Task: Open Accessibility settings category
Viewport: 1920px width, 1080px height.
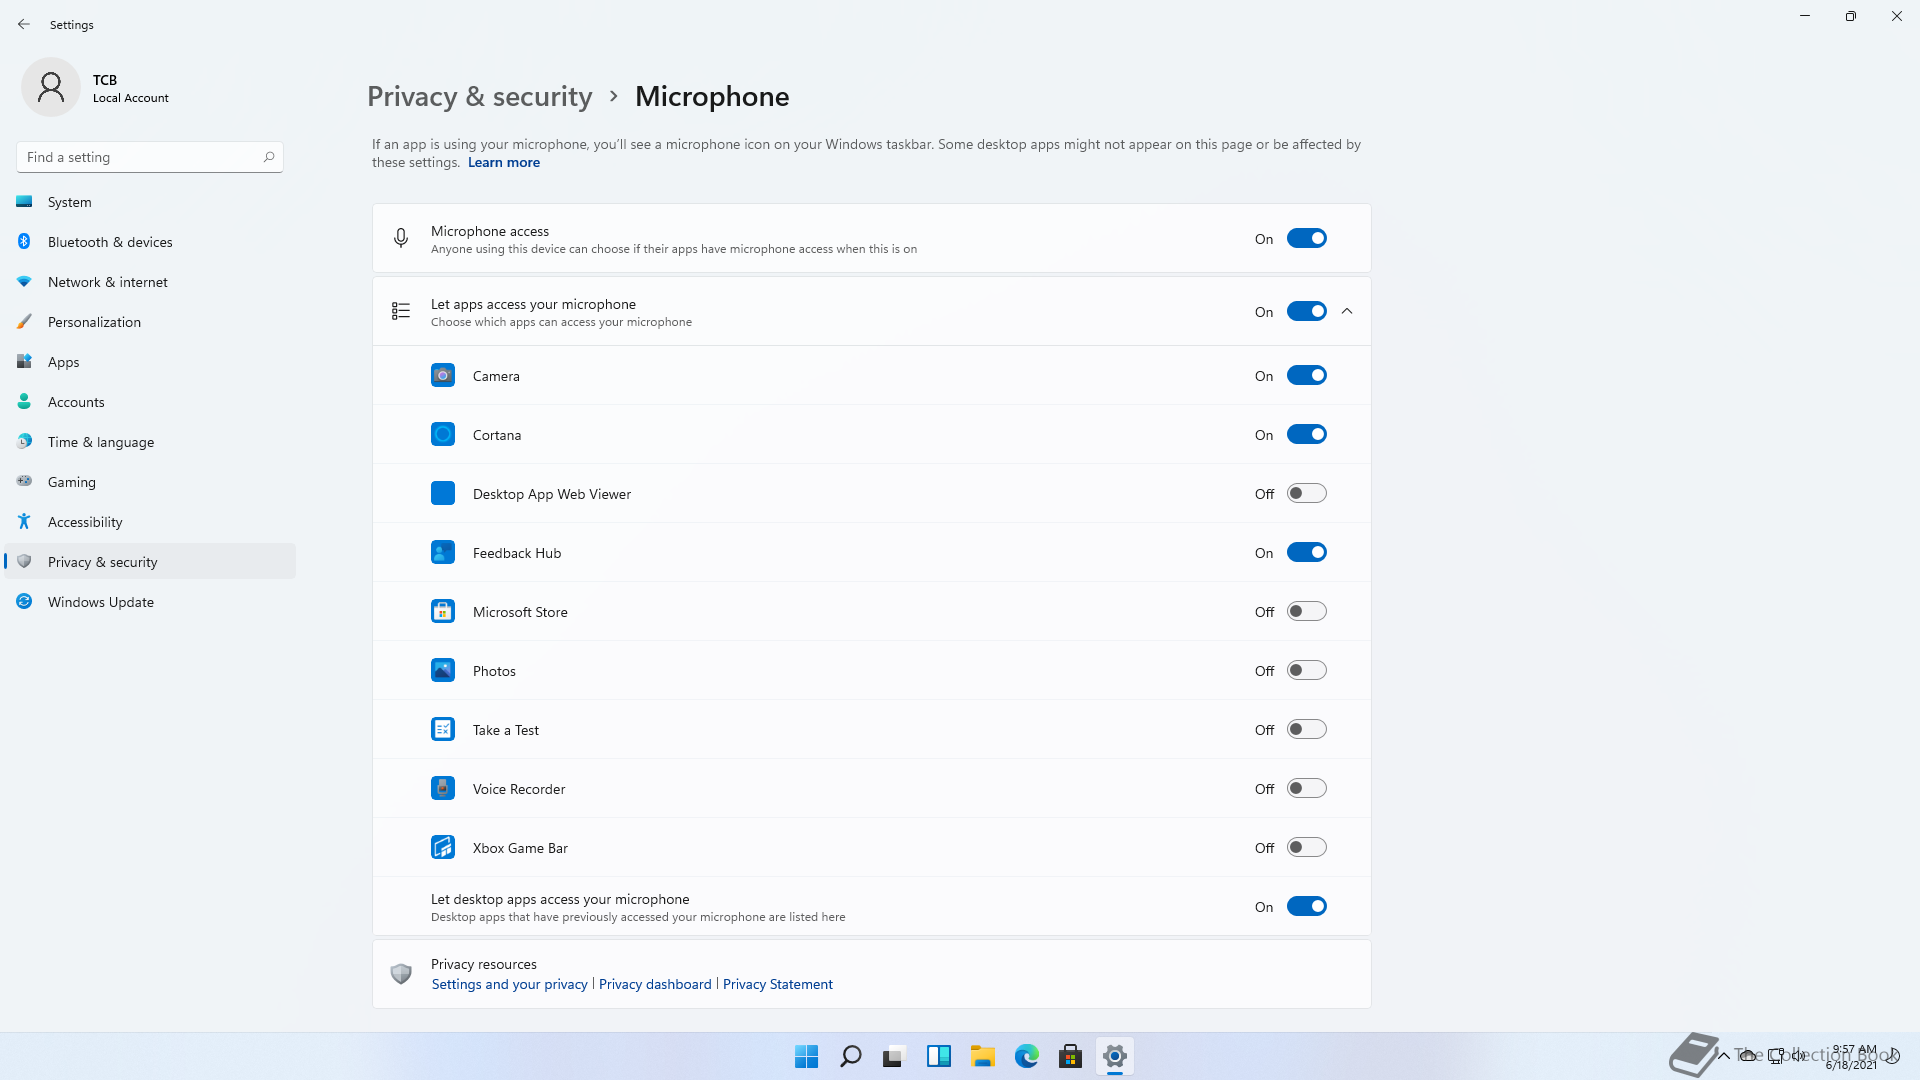Action: coord(150,522)
